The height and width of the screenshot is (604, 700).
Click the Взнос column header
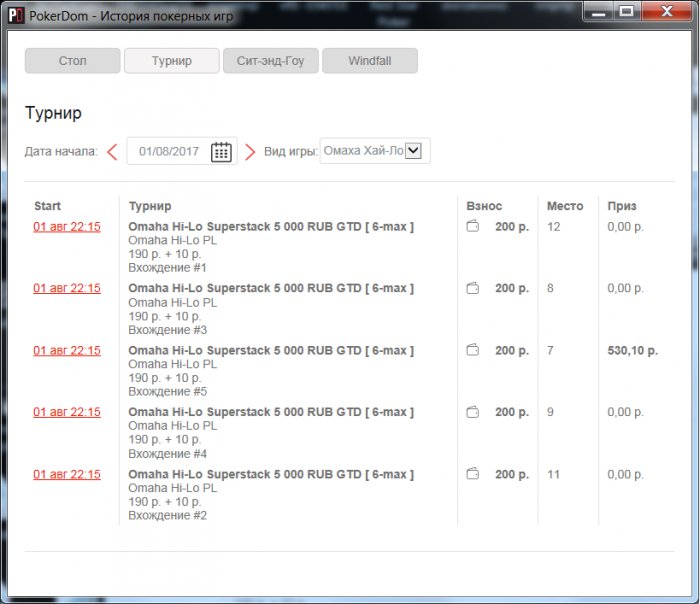[484, 206]
